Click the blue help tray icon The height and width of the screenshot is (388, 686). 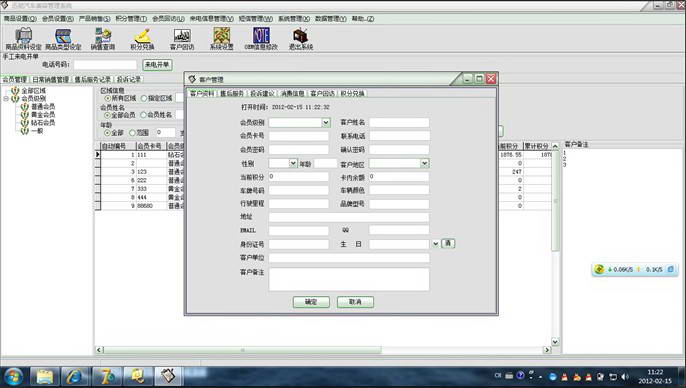[x=520, y=375]
